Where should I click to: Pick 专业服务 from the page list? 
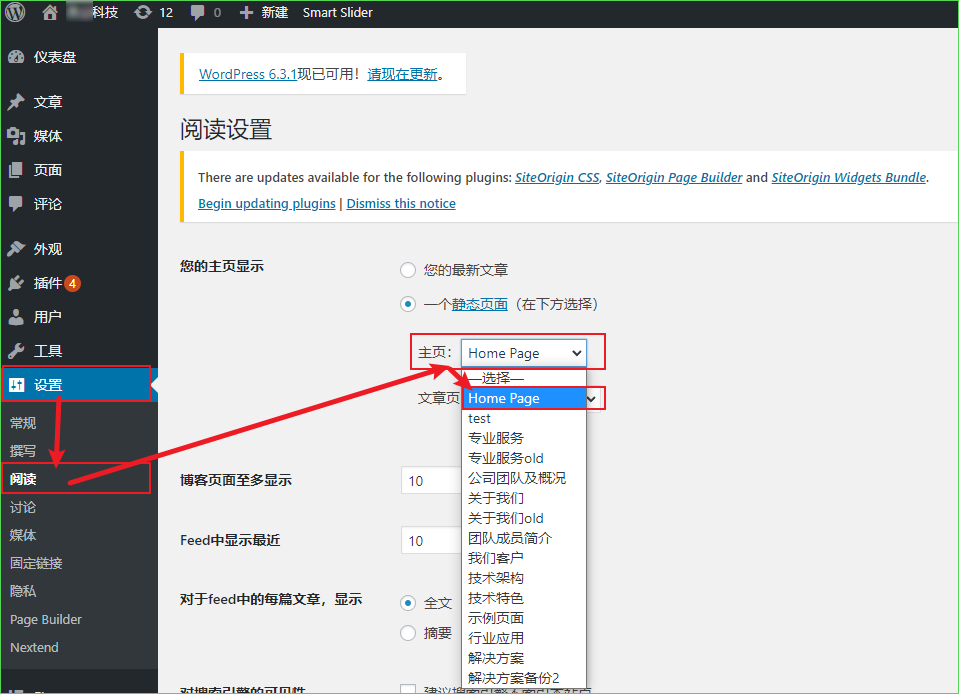[x=524, y=438]
